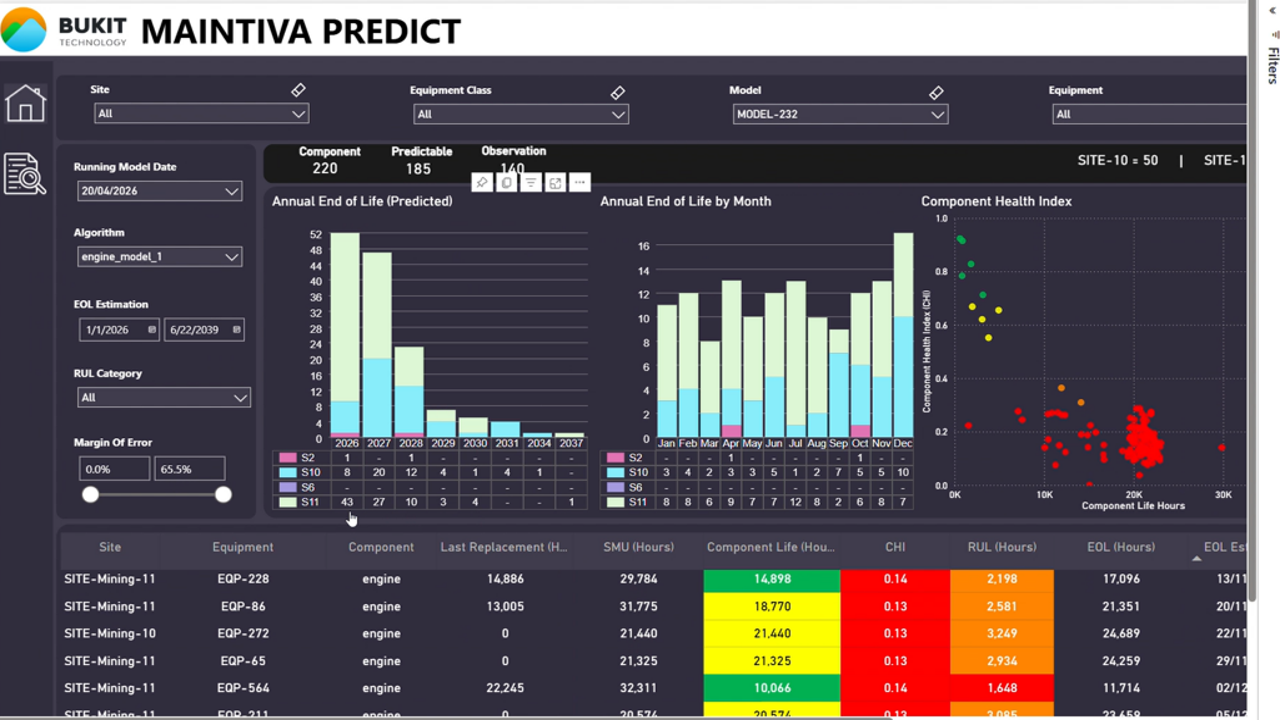The width and height of the screenshot is (1280, 720).
Task: Click the green Component Life value 14,898
Action: pyautogui.click(x=772, y=579)
